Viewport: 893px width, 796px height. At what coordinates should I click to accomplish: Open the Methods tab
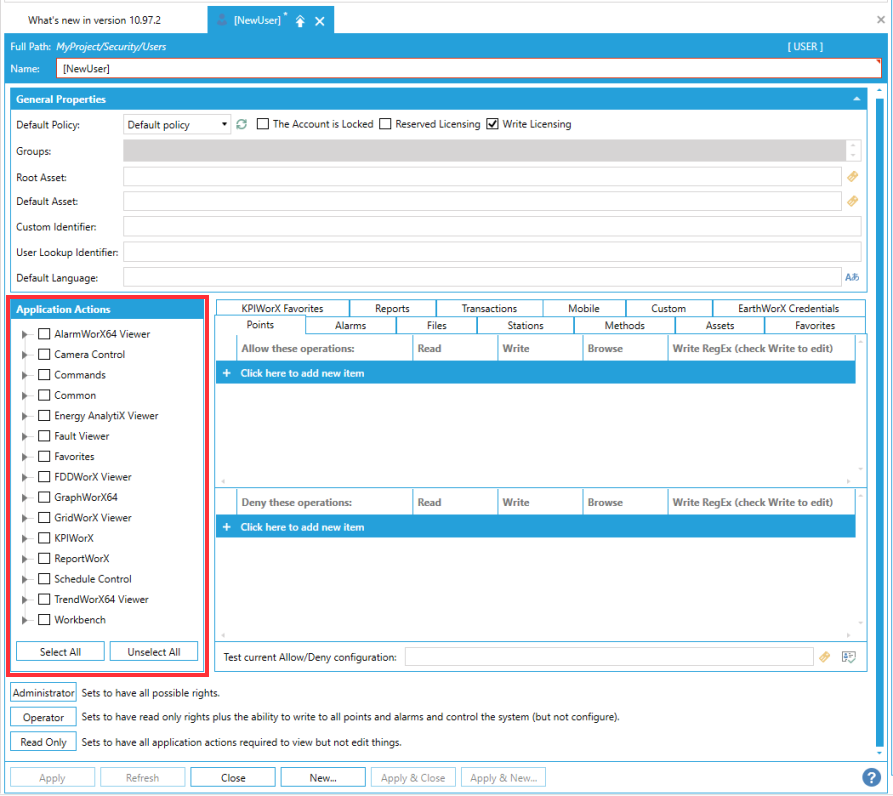(x=624, y=325)
